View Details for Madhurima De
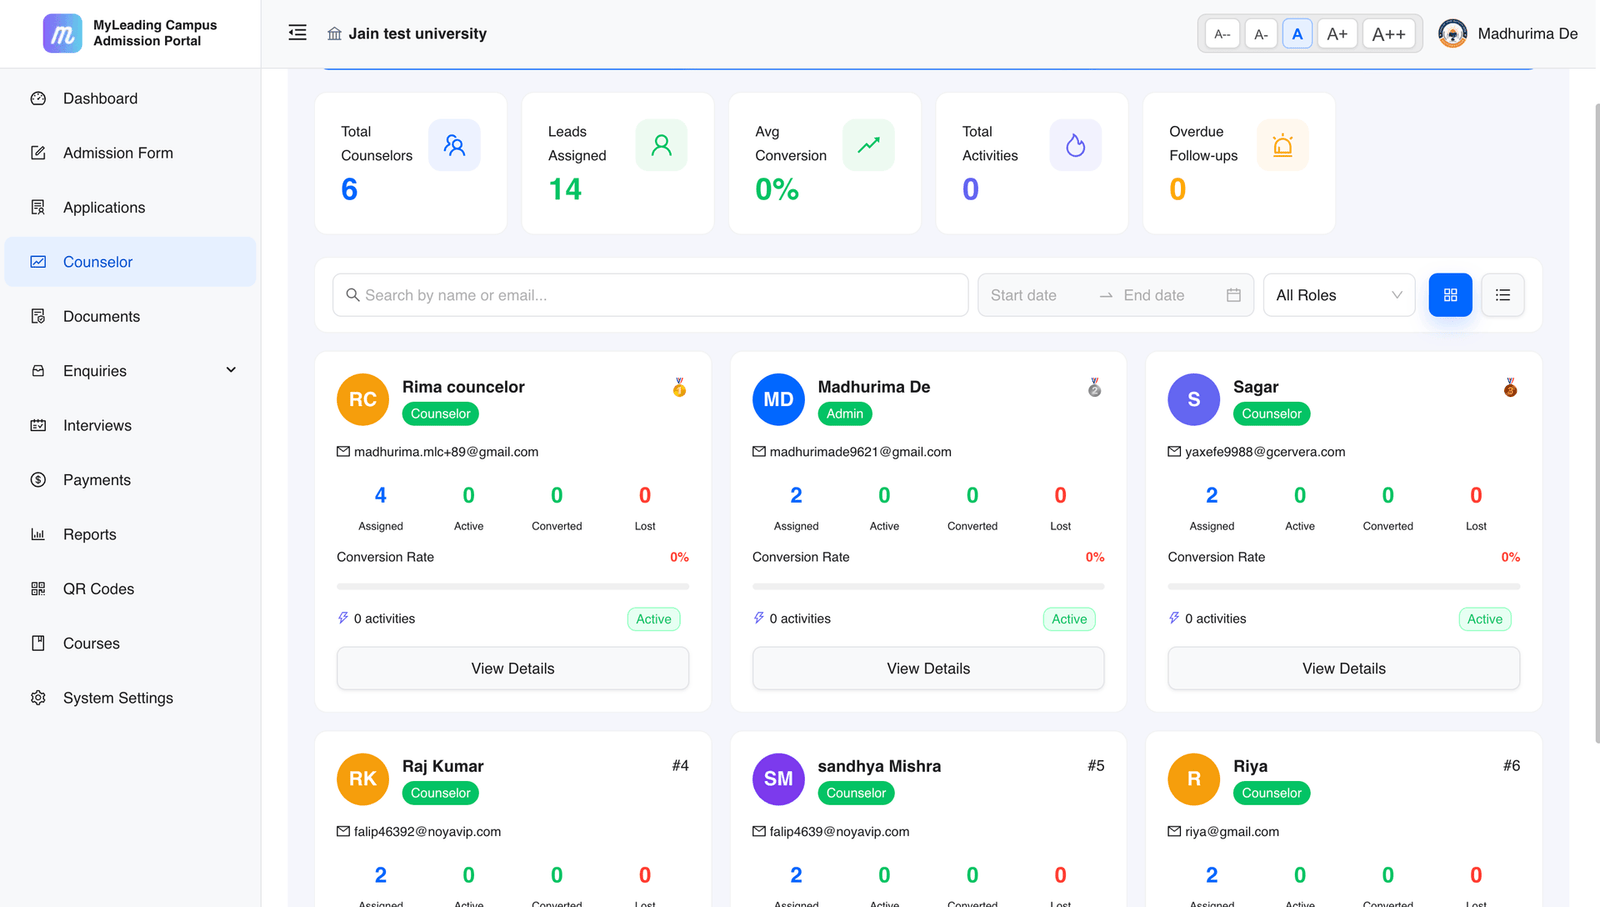Screen dimensions: 1600x907 [928, 668]
